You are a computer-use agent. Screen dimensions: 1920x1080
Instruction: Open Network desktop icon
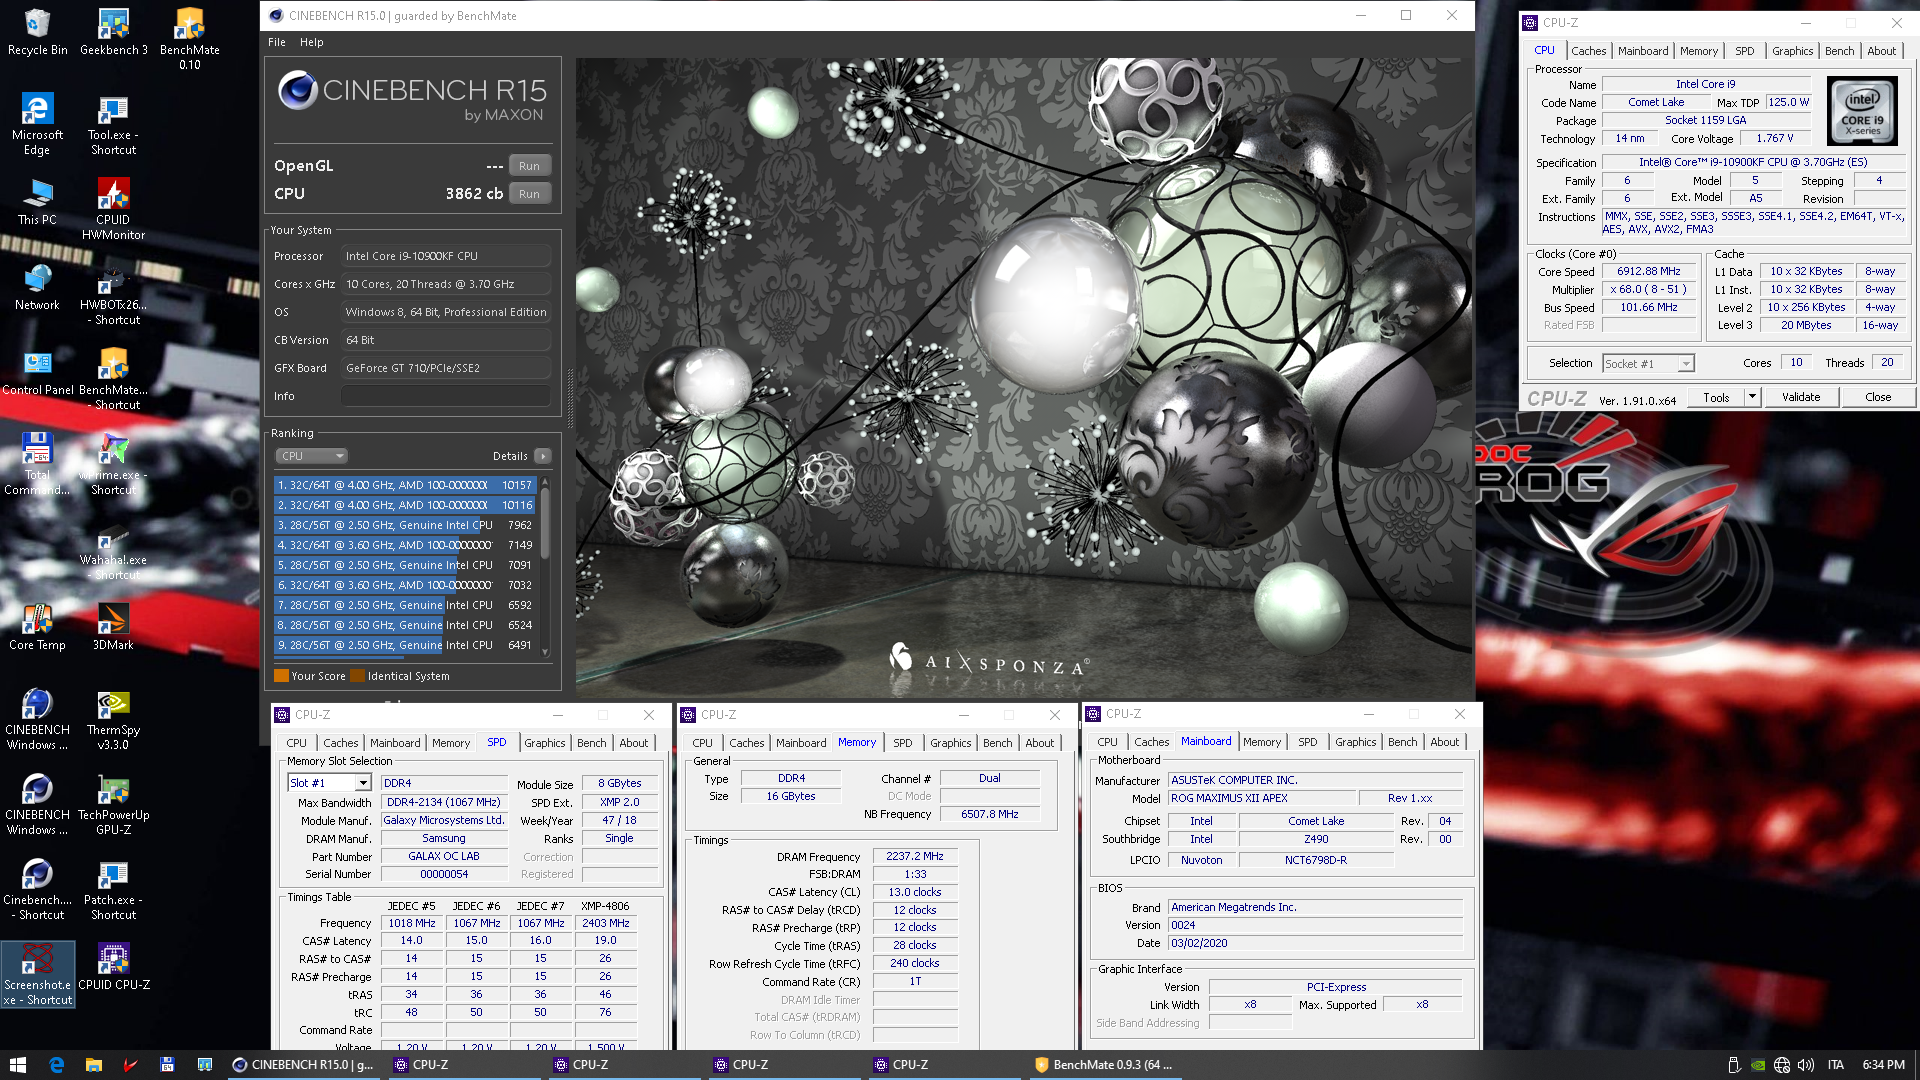37,287
